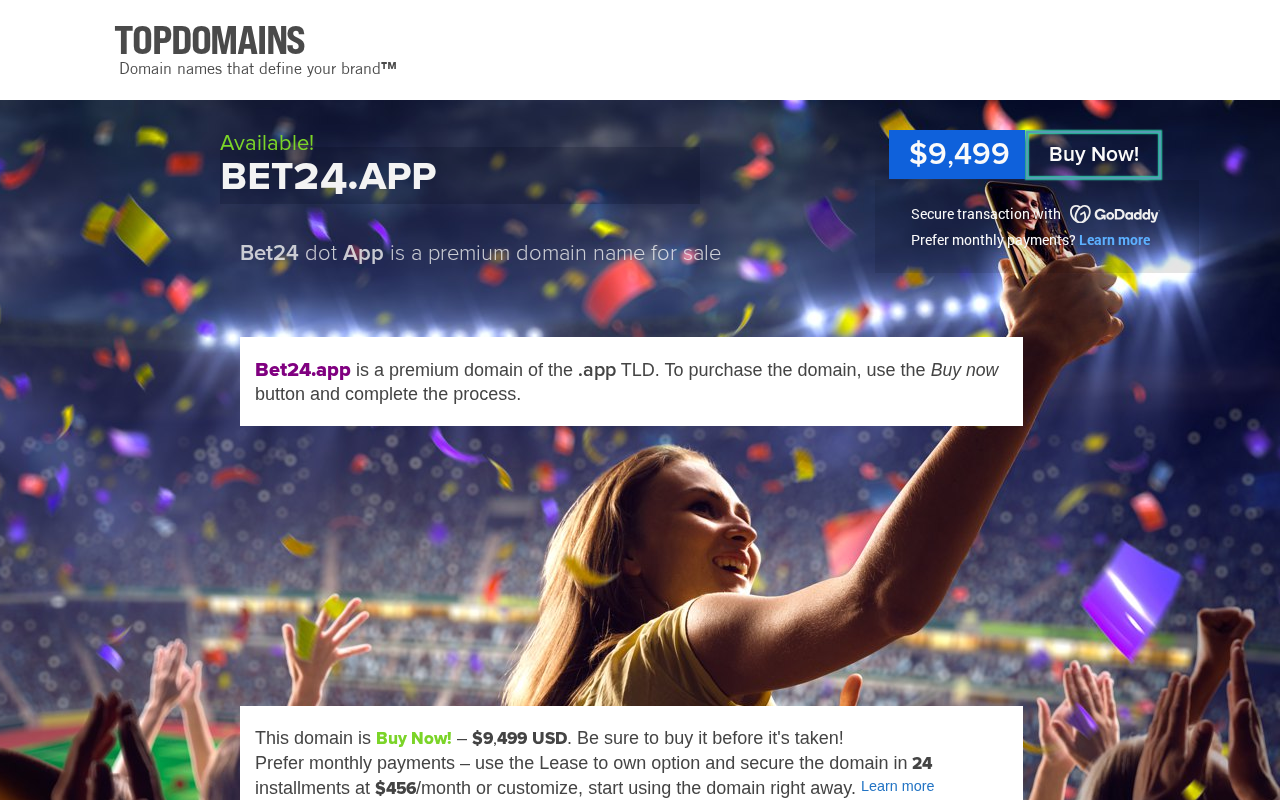
Task: Click the TOPDOMAINS logo
Action: click(210, 41)
